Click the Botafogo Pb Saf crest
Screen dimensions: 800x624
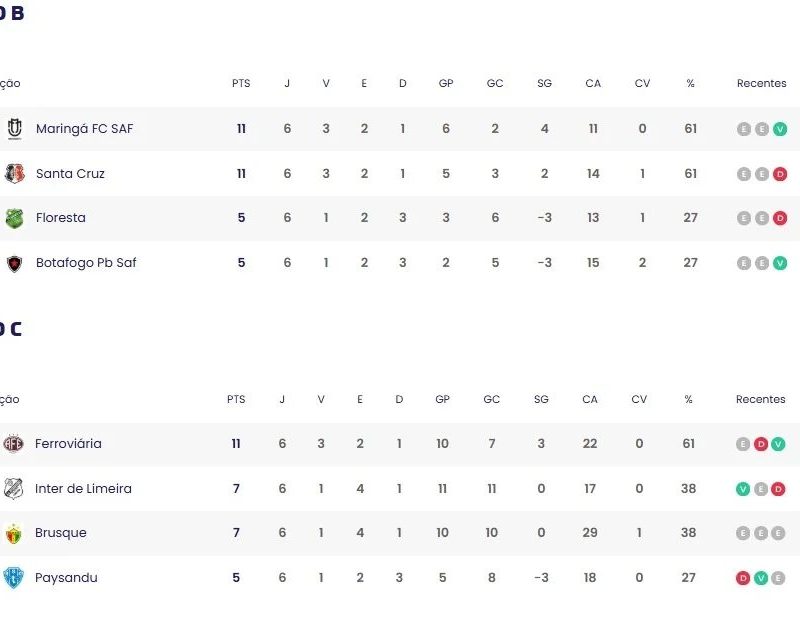click(x=14, y=263)
